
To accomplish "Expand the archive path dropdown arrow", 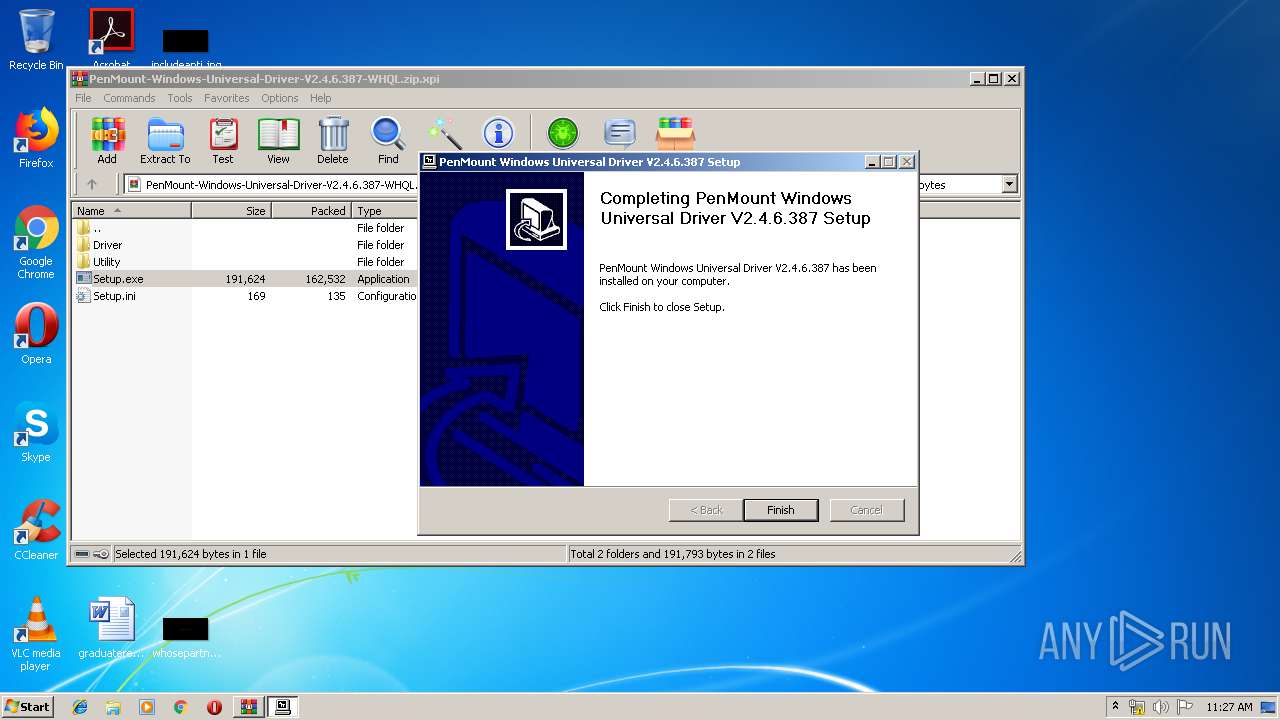I will point(1009,184).
